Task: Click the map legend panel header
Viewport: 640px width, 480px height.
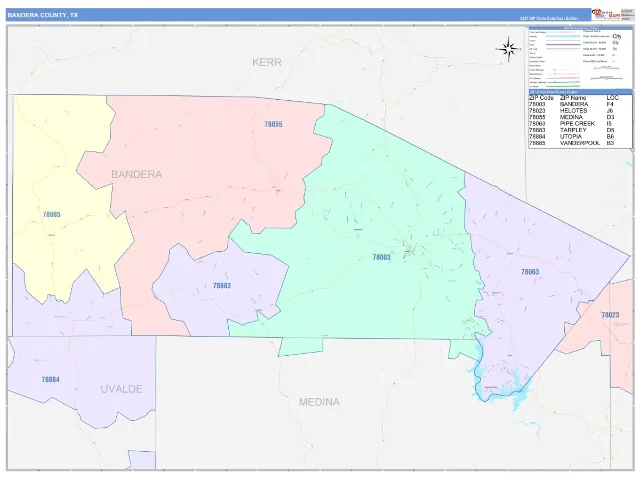Action: pos(580,28)
